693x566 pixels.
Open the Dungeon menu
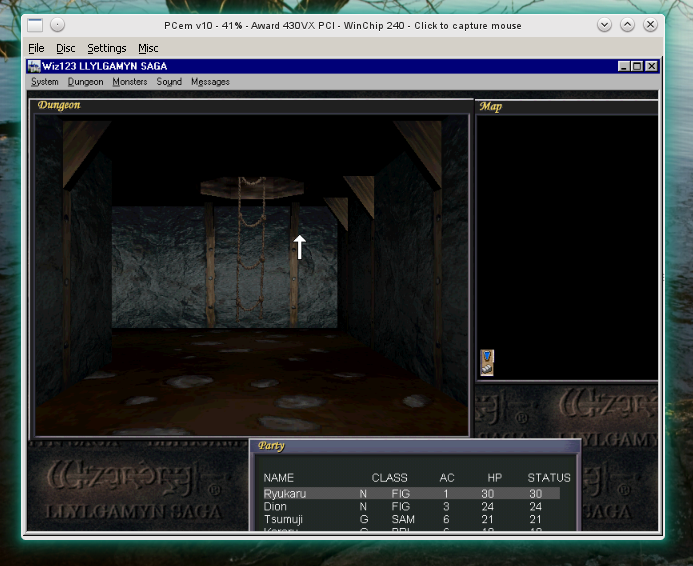coord(85,82)
